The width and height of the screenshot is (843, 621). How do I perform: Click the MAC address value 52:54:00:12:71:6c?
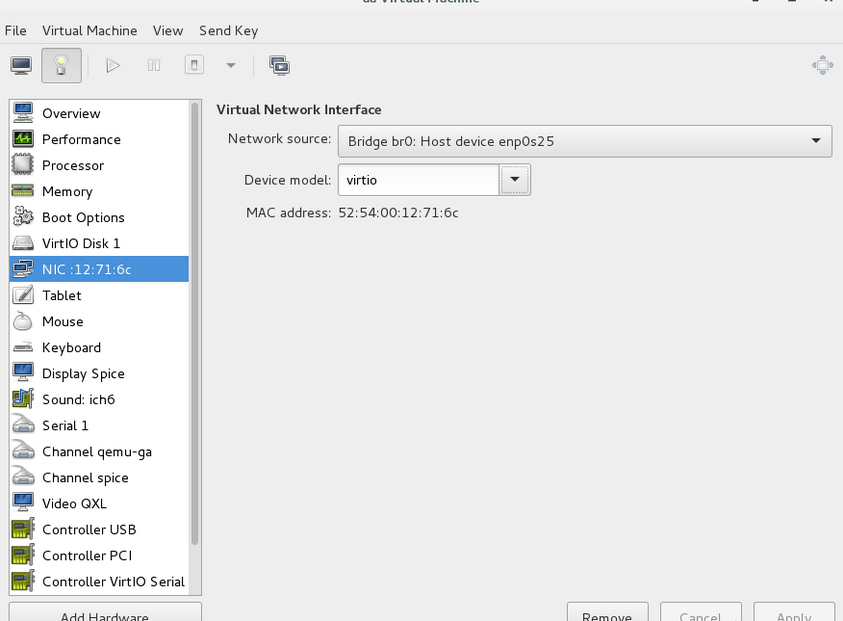pos(398,213)
